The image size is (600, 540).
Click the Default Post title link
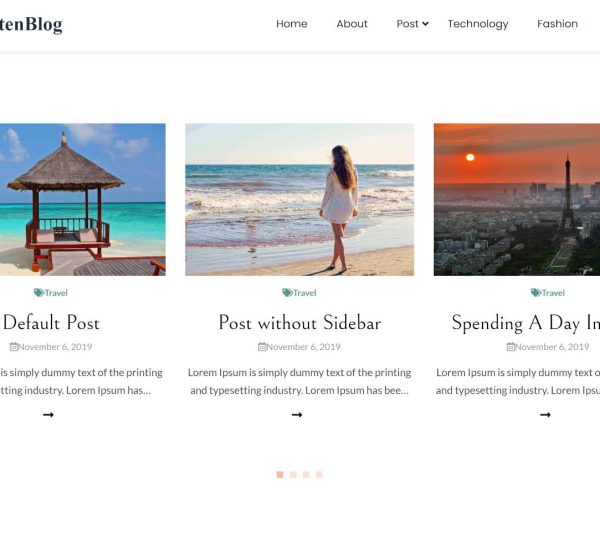click(x=50, y=322)
